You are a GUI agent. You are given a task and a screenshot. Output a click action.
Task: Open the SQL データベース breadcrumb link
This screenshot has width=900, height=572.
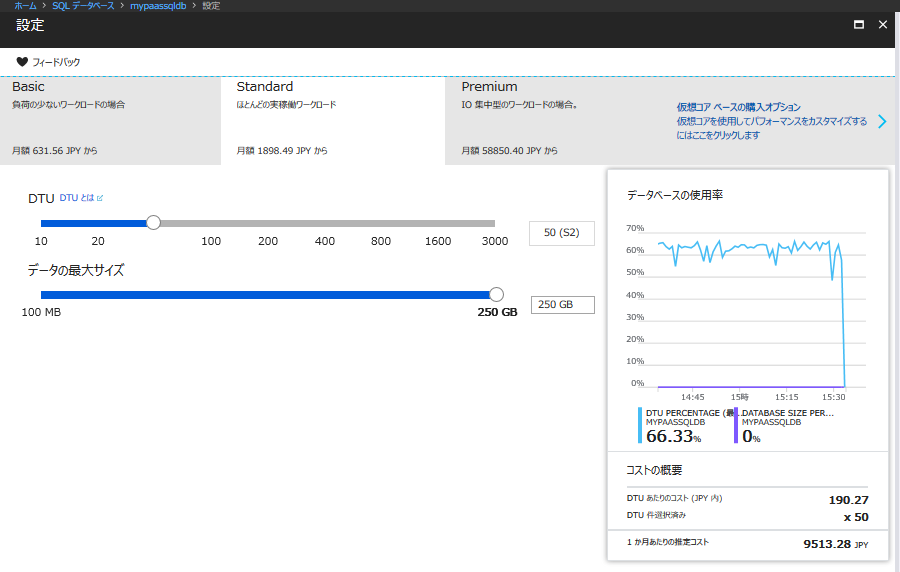(84, 6)
